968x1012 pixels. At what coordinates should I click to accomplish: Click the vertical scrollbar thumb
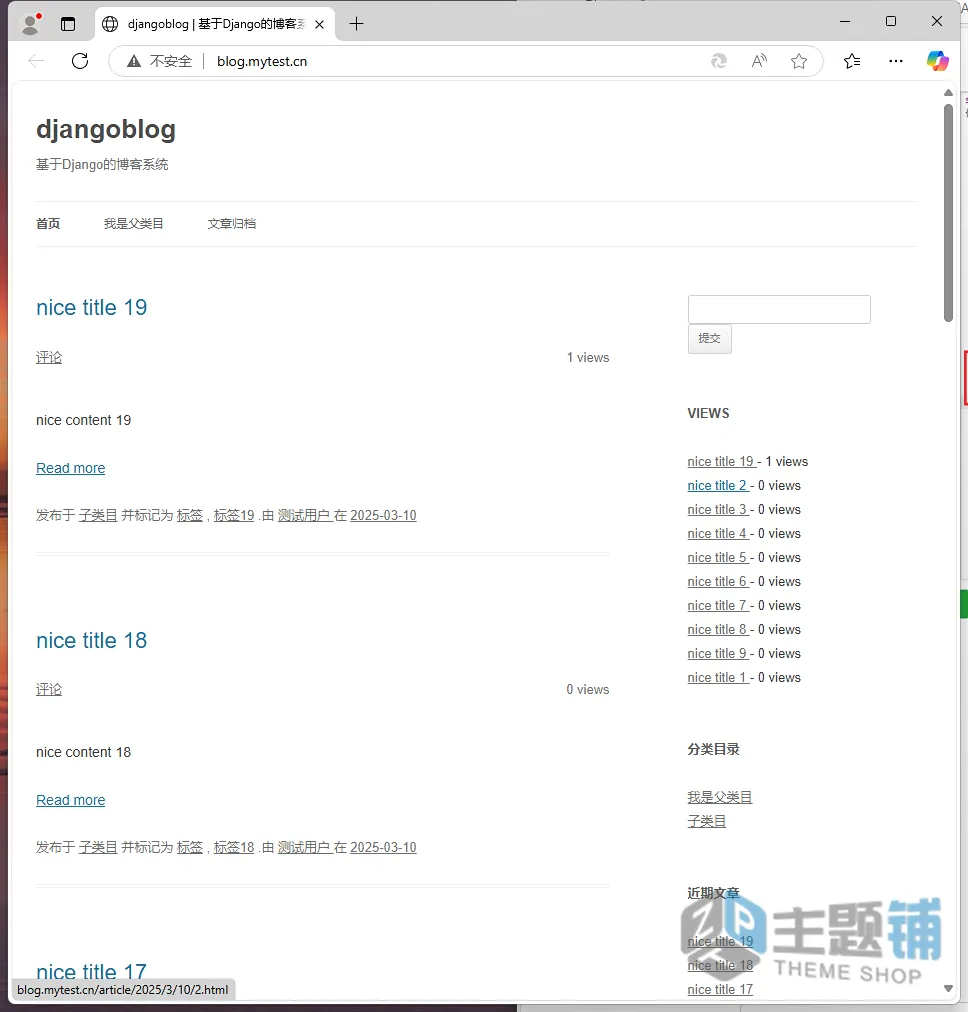[x=948, y=213]
